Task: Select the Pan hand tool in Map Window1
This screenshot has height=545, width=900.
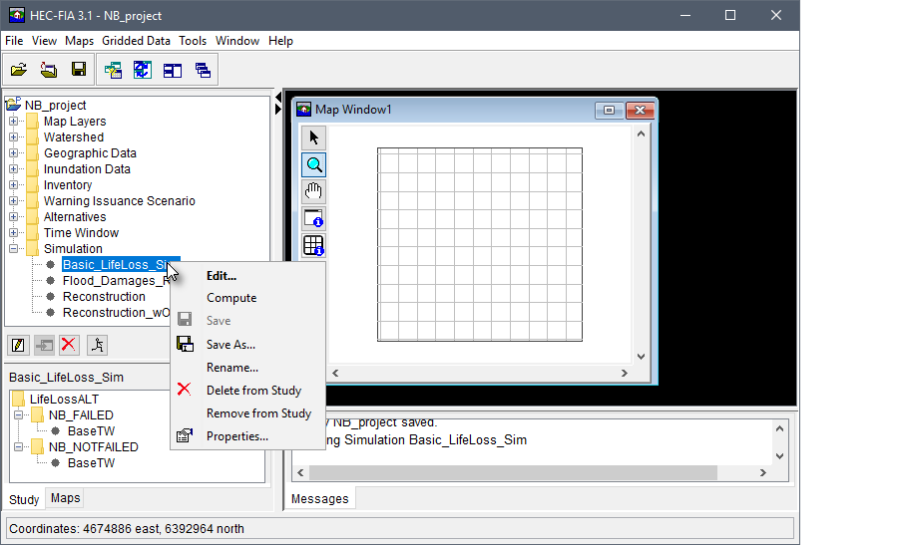Action: 313,191
